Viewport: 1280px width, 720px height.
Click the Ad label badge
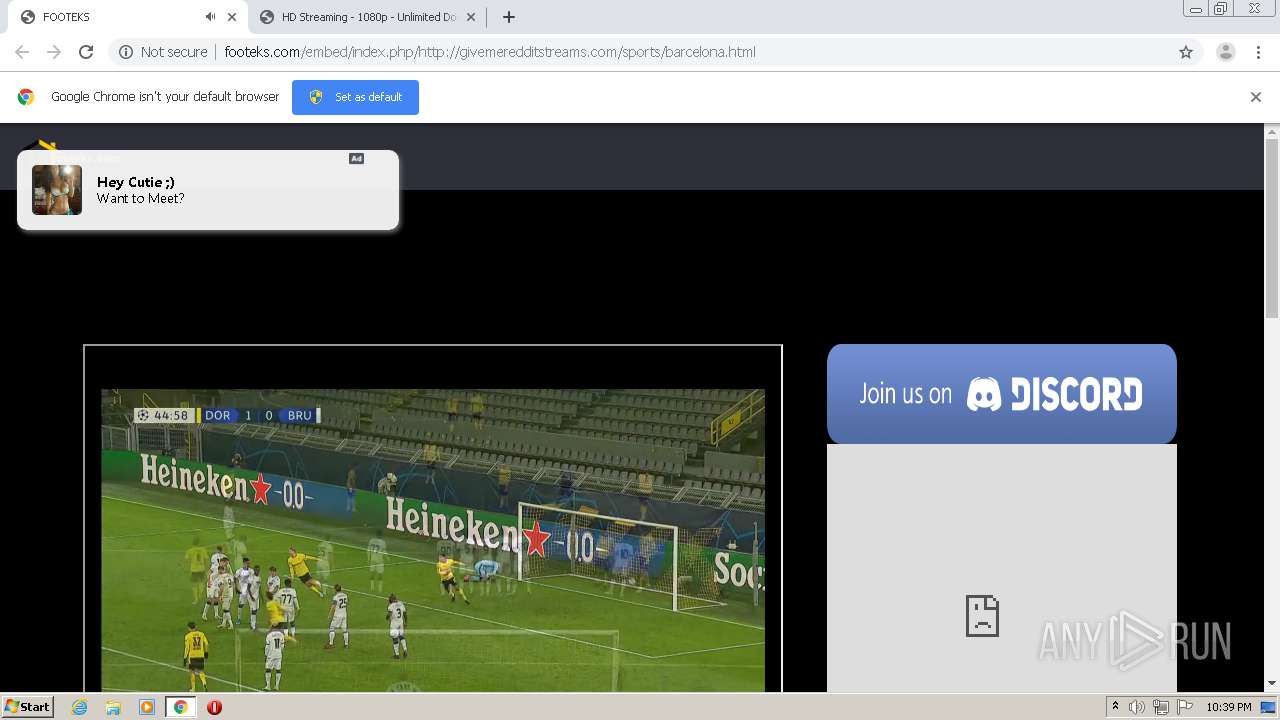[x=356, y=158]
